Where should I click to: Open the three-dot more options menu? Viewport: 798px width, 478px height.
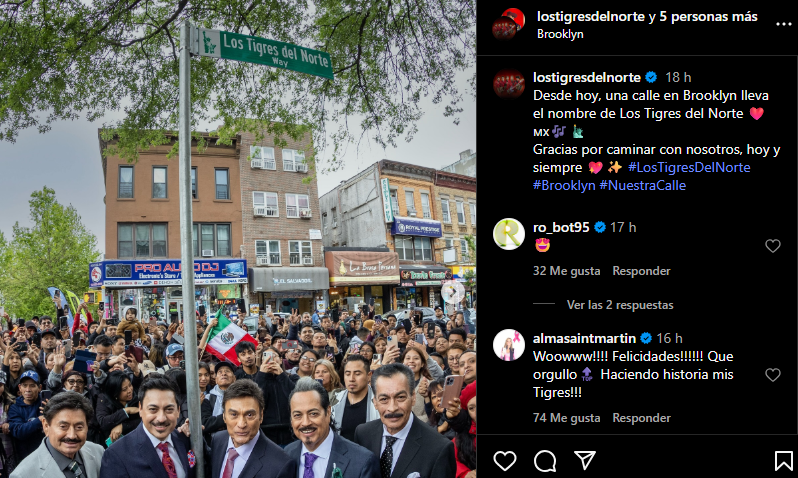[x=783, y=24]
